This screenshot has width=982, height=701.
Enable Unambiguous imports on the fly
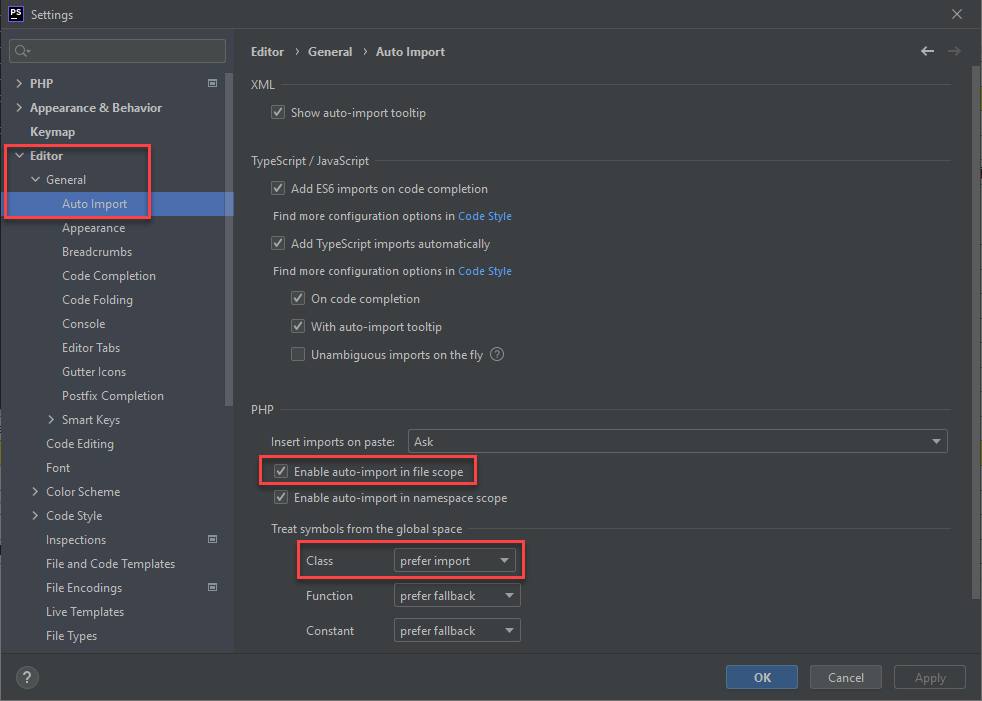297,354
